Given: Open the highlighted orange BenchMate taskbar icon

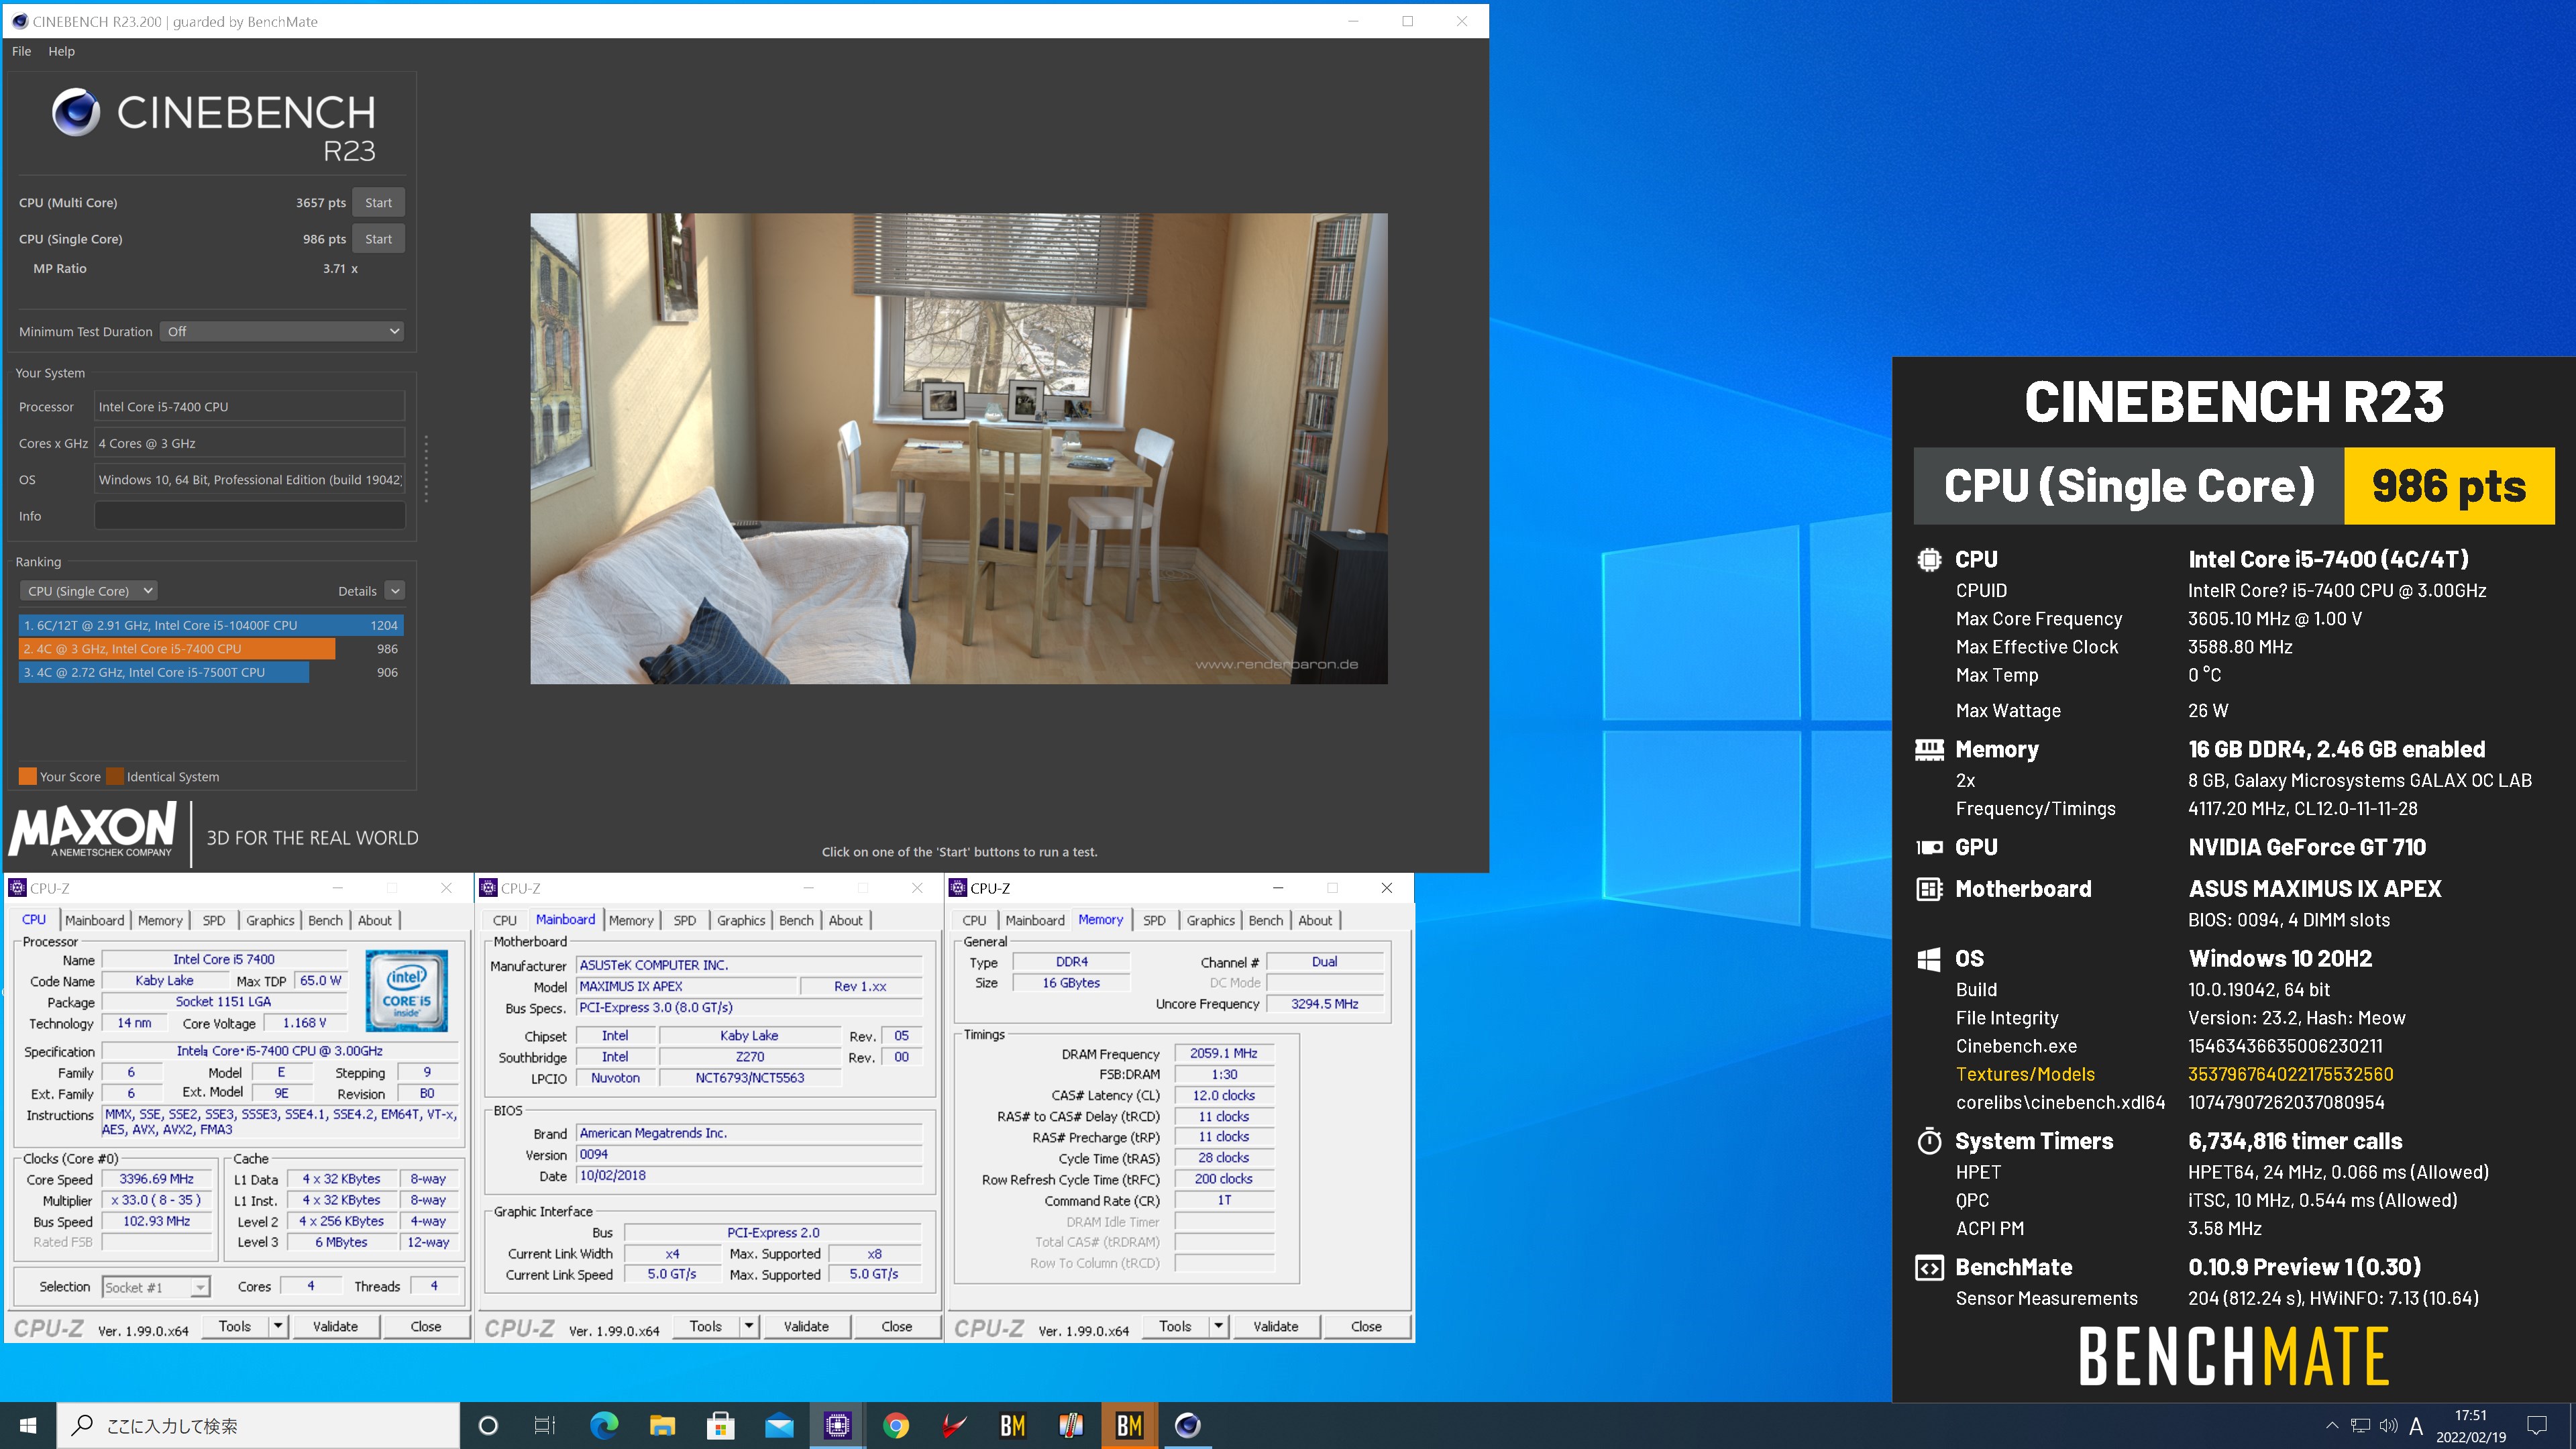Looking at the screenshot, I should tap(1129, 1425).
